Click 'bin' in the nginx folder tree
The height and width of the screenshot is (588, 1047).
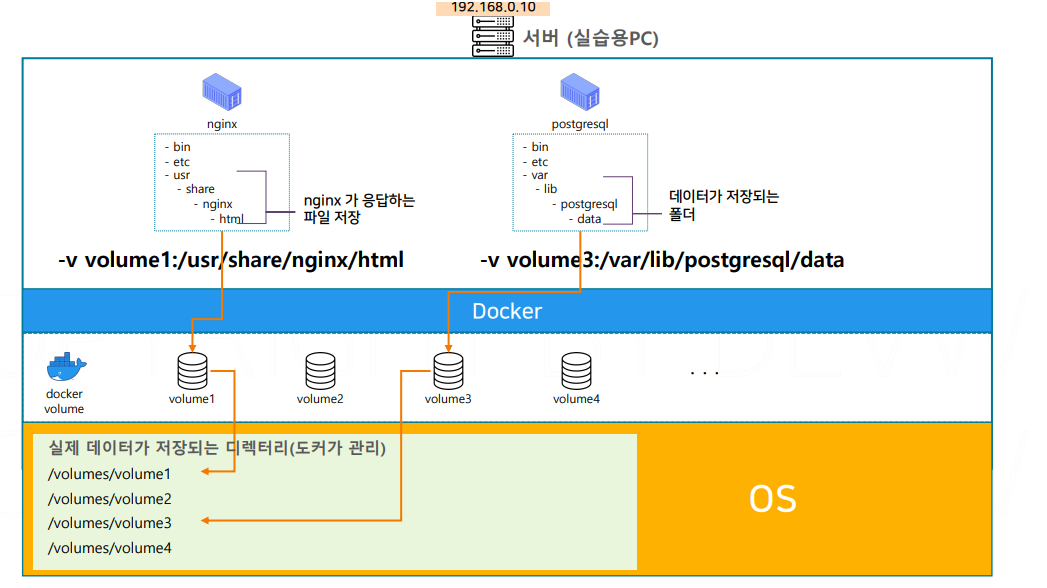pyautogui.click(x=182, y=147)
